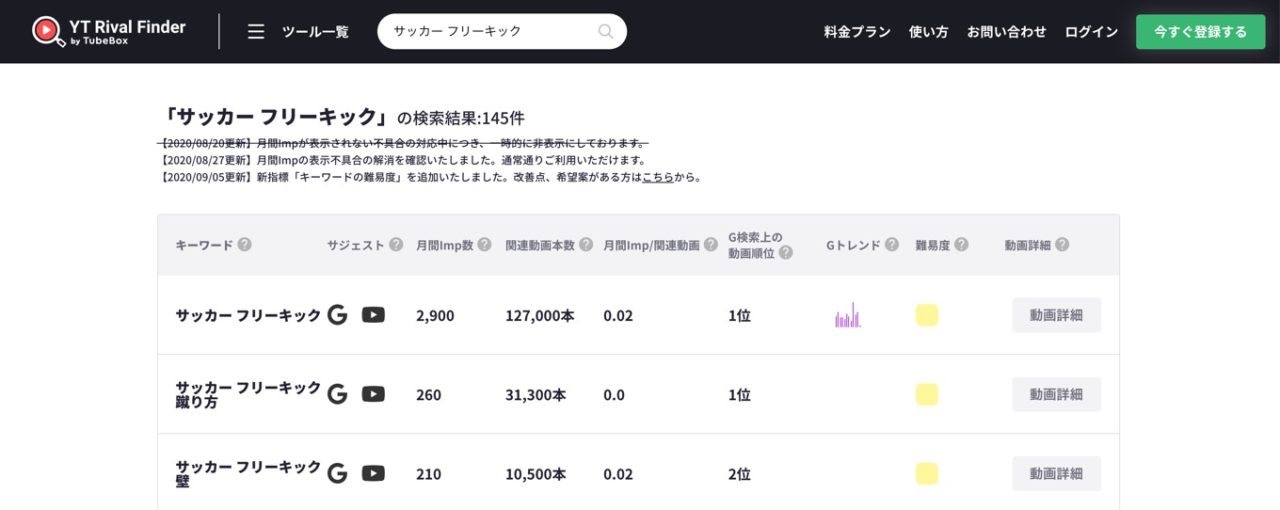Click help icon next to サジェスト header
This screenshot has height=510, width=1280.
coord(396,245)
